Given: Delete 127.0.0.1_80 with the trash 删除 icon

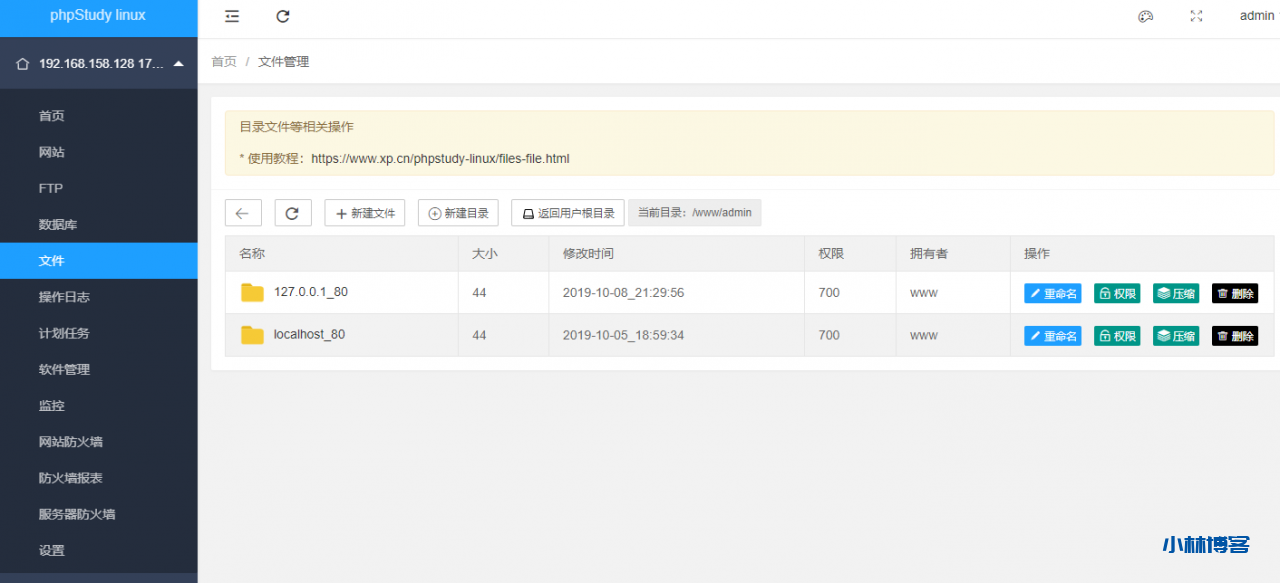Looking at the screenshot, I should tap(1234, 293).
